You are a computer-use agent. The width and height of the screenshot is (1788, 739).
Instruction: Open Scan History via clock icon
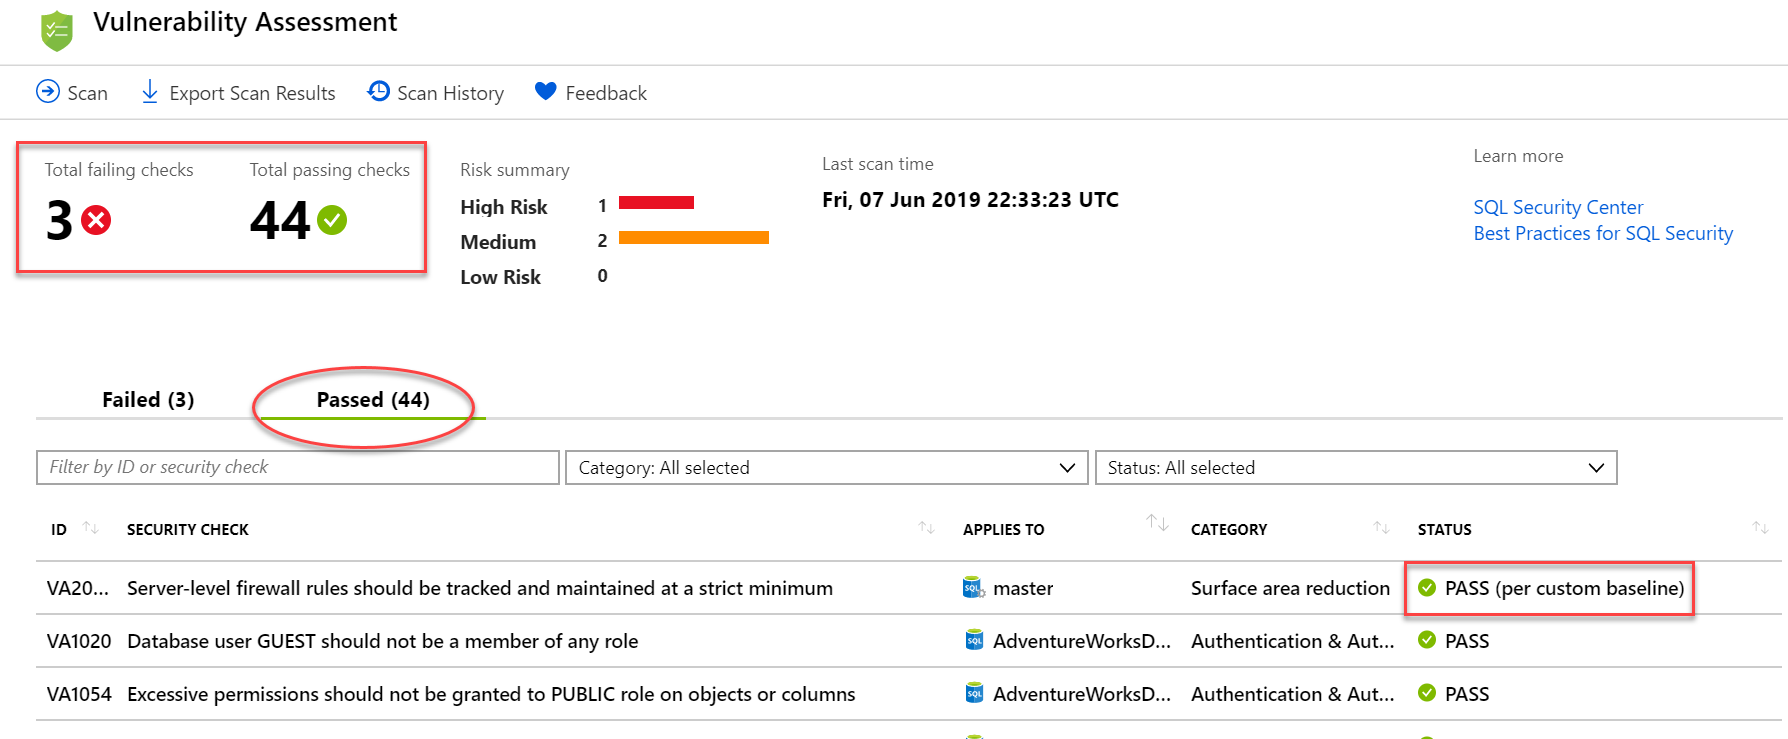(x=379, y=92)
